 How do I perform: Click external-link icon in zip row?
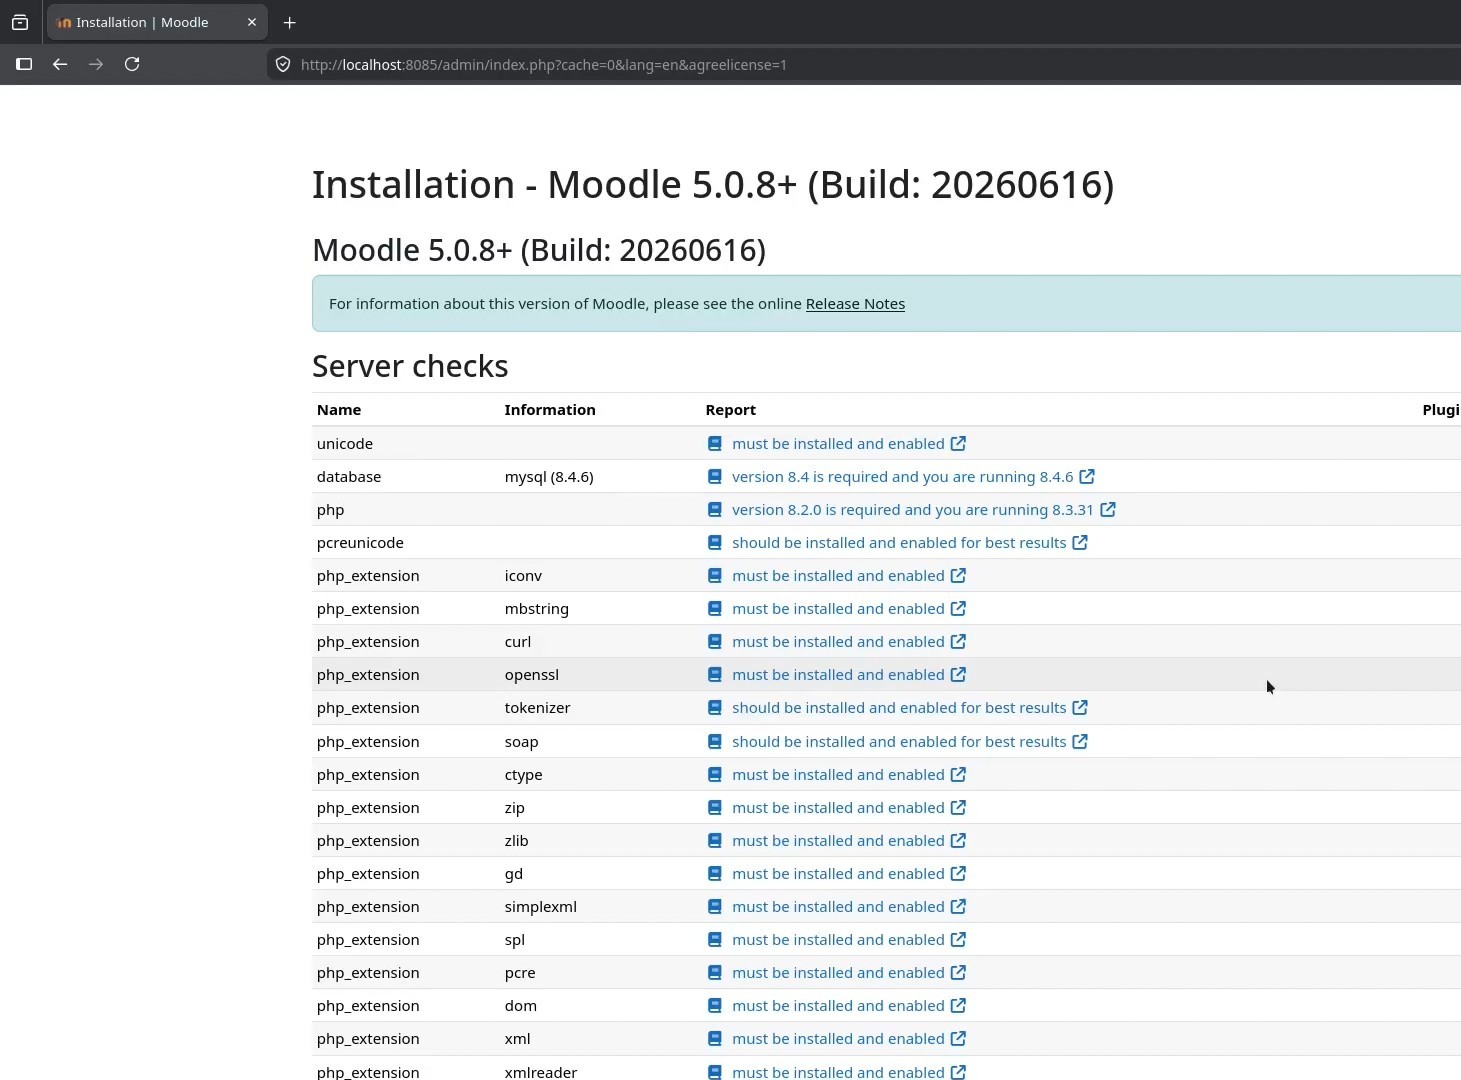(958, 808)
